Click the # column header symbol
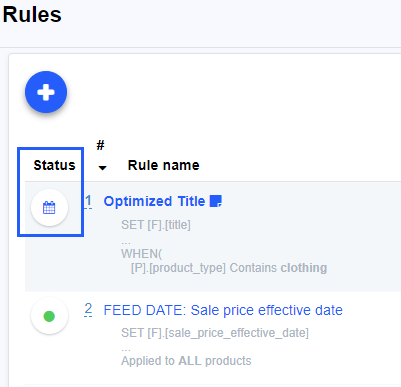The image size is (401, 387). pyautogui.click(x=100, y=145)
